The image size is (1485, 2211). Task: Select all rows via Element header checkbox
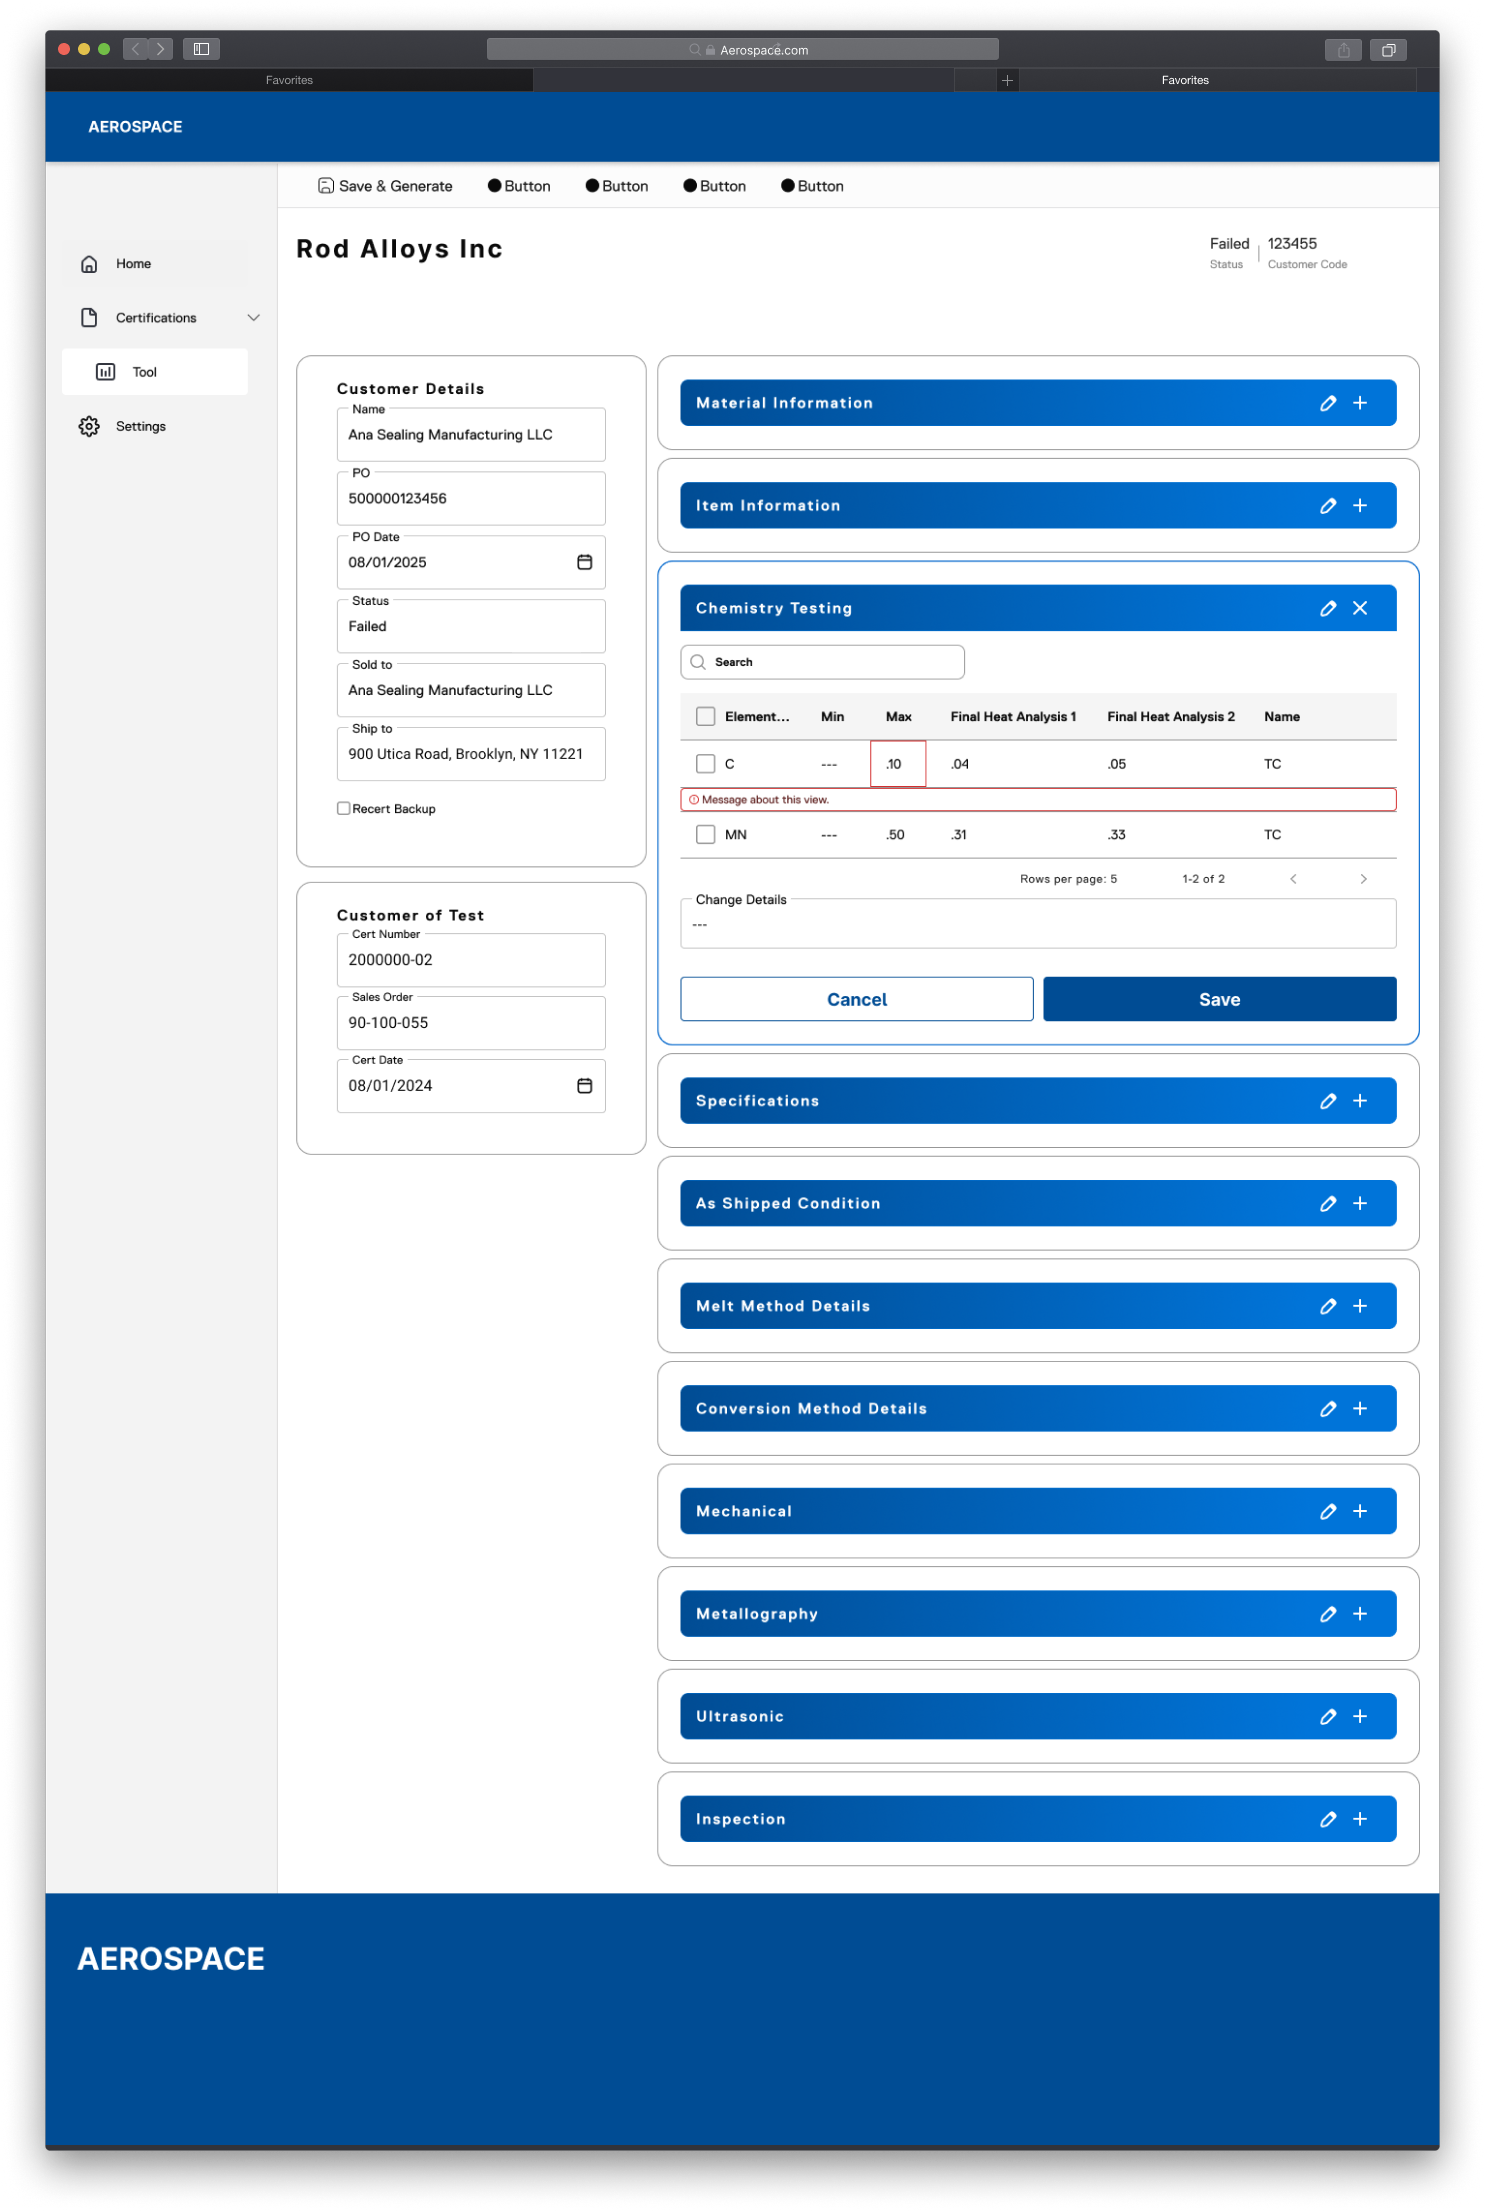[706, 717]
